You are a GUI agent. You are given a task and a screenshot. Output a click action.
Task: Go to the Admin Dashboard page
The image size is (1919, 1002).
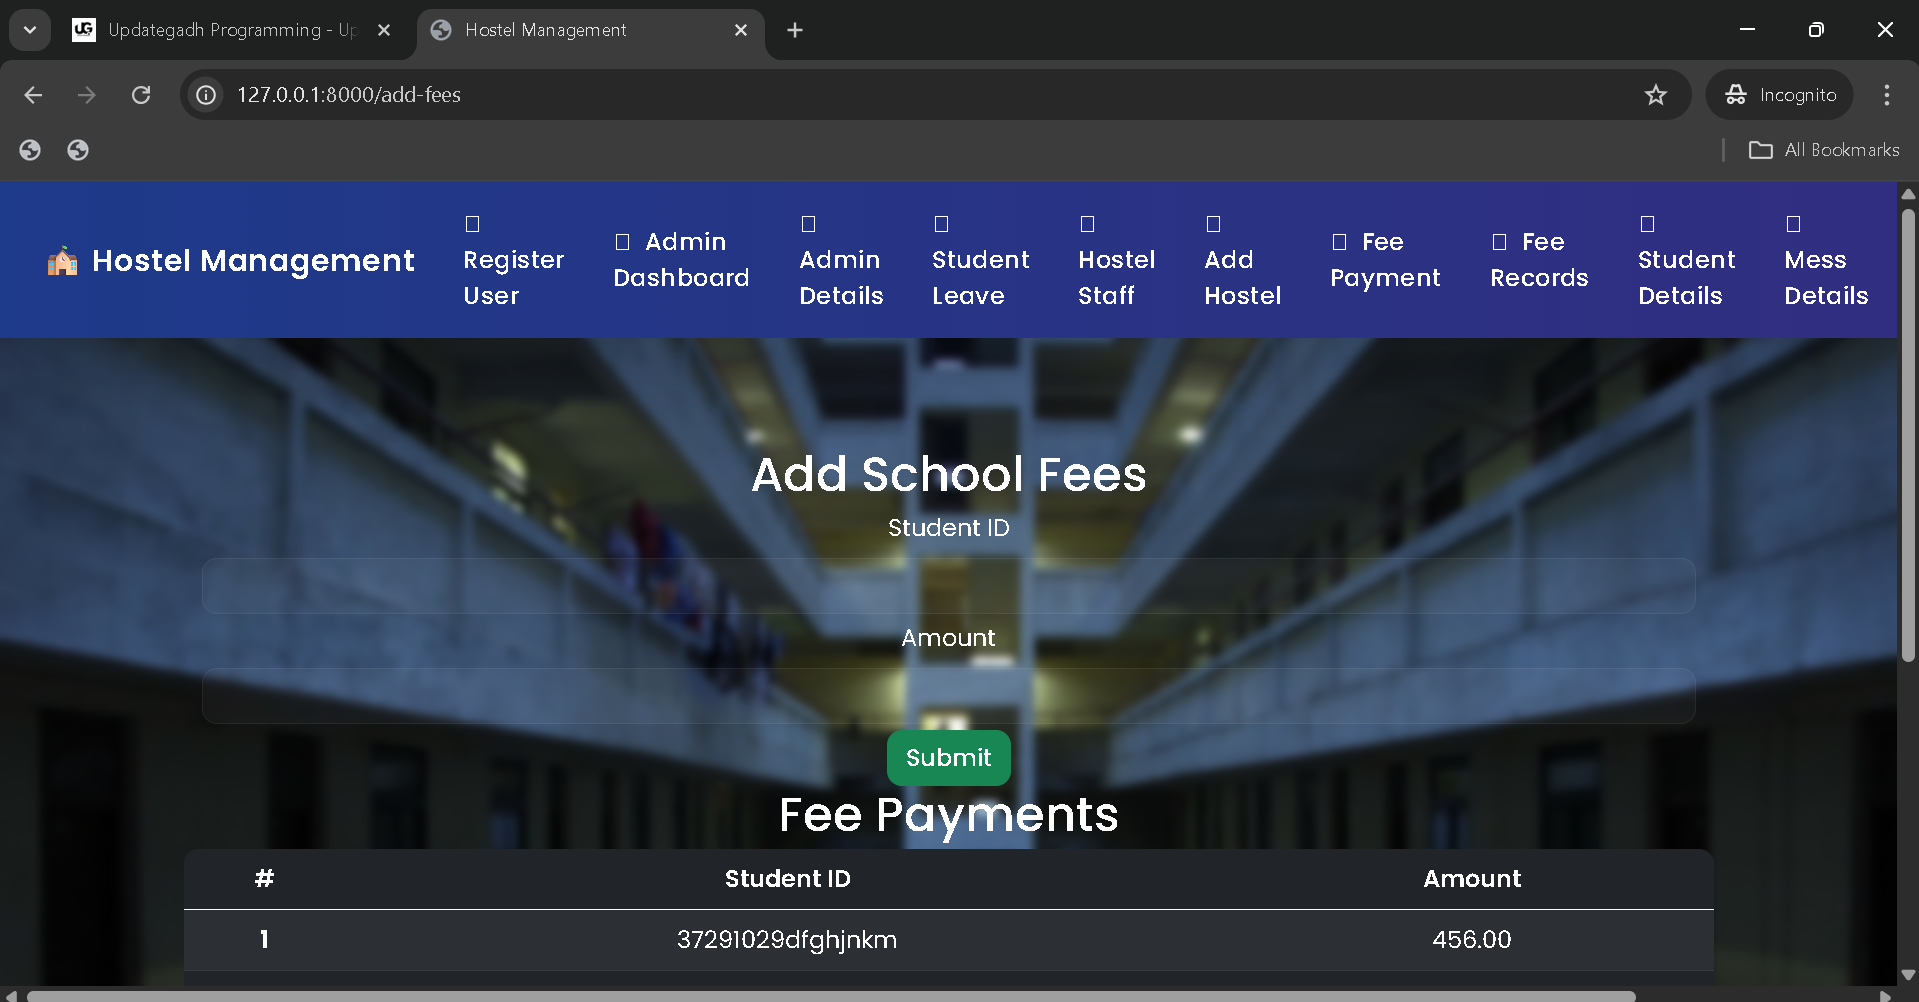(x=681, y=260)
